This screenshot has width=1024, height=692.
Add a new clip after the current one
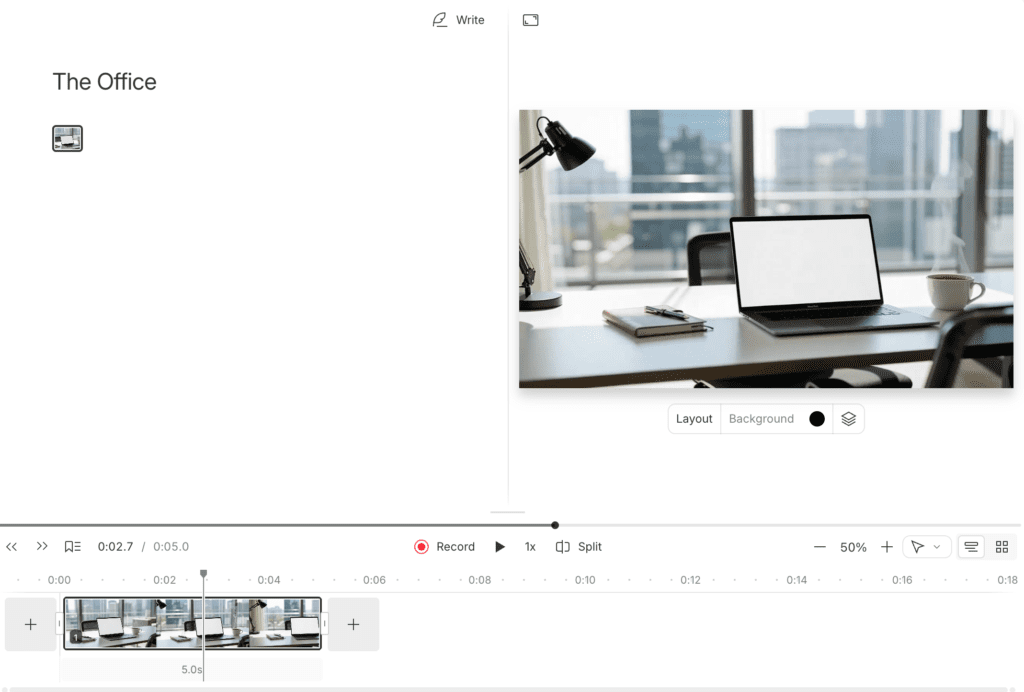pos(353,623)
